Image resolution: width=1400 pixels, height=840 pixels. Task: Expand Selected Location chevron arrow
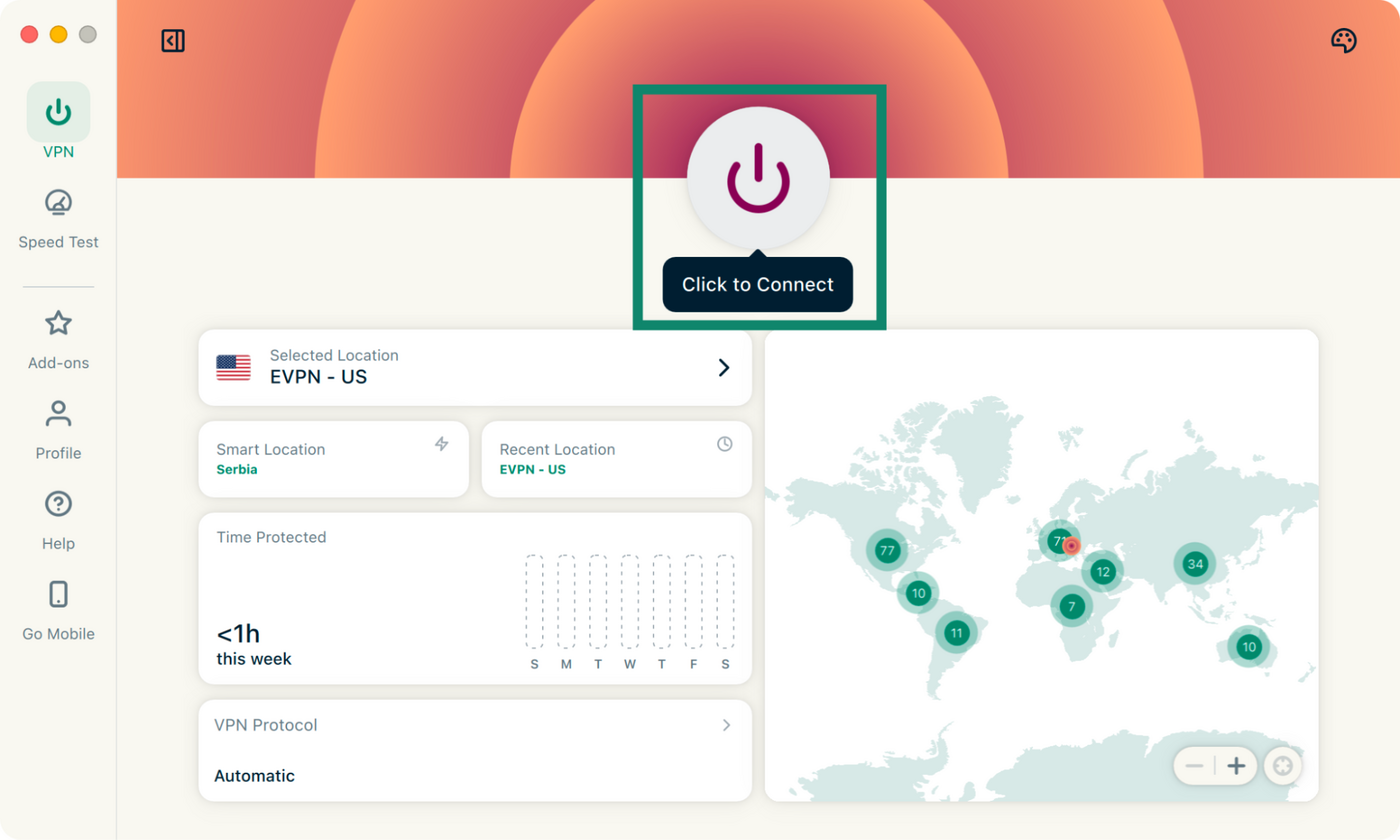point(724,368)
